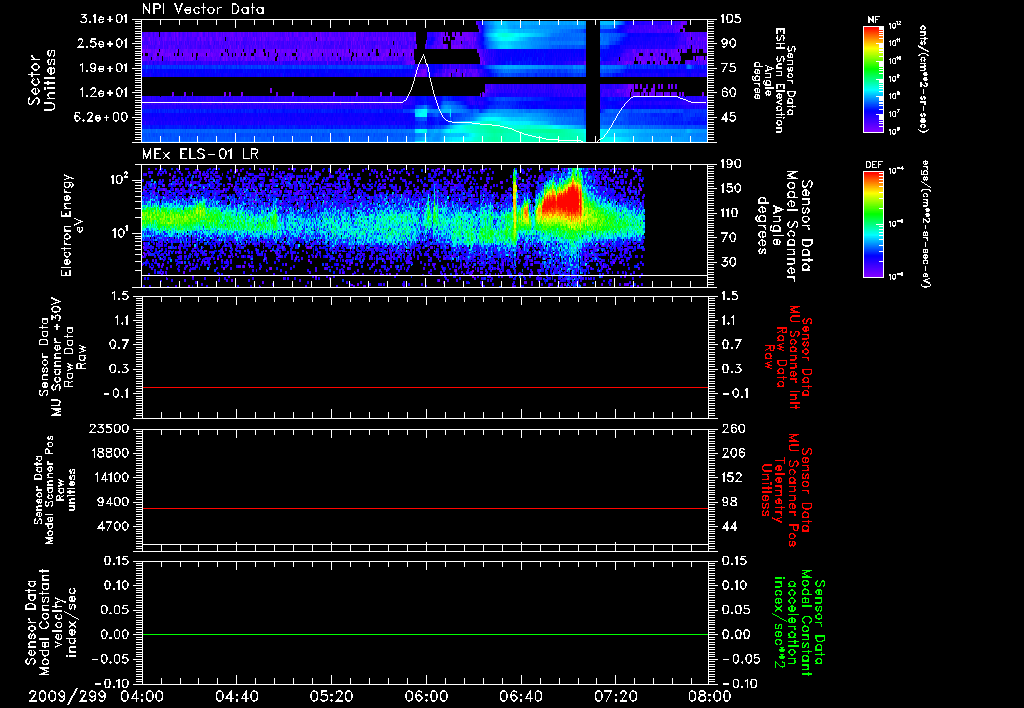Click the red high-flux burst in ELS spectrogram
This screenshot has height=708, width=1024.
(560, 201)
